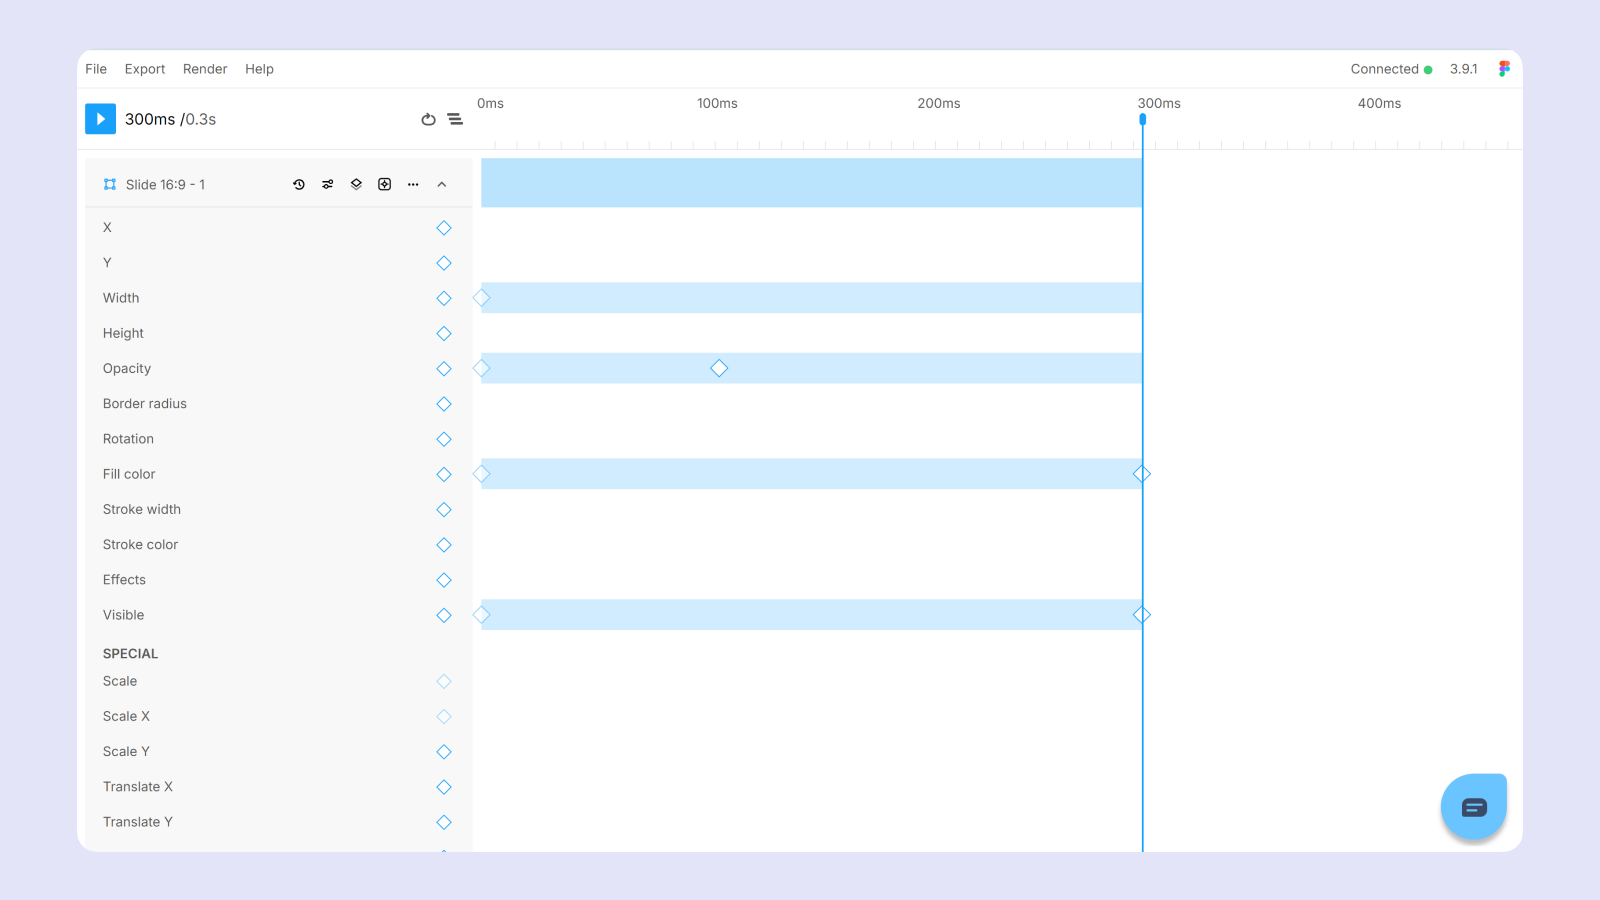Open the File menu
This screenshot has height=900, width=1600.
tap(96, 69)
